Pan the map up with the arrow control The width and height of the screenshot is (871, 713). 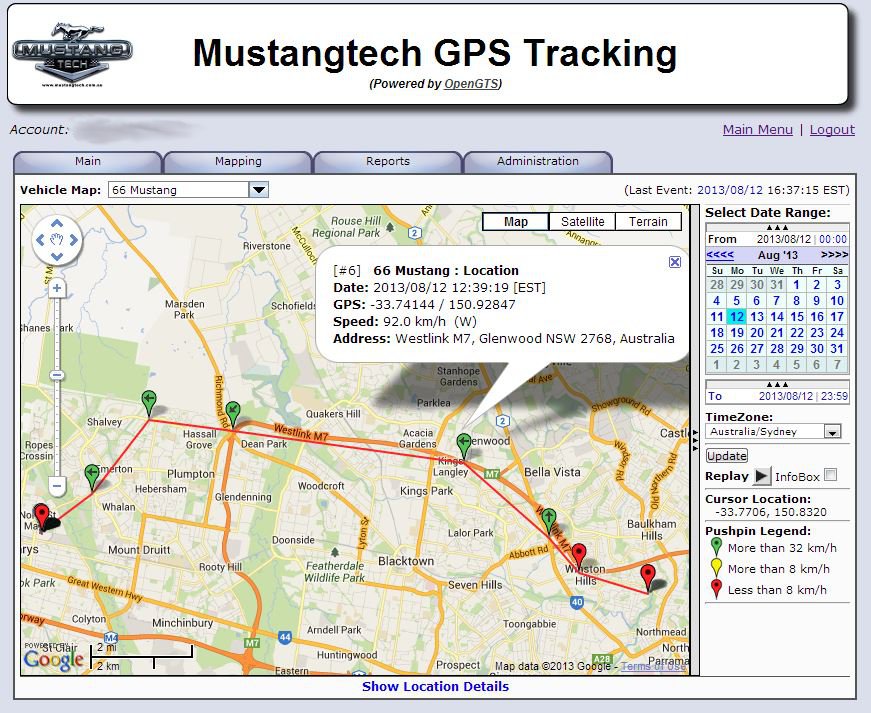[57, 223]
